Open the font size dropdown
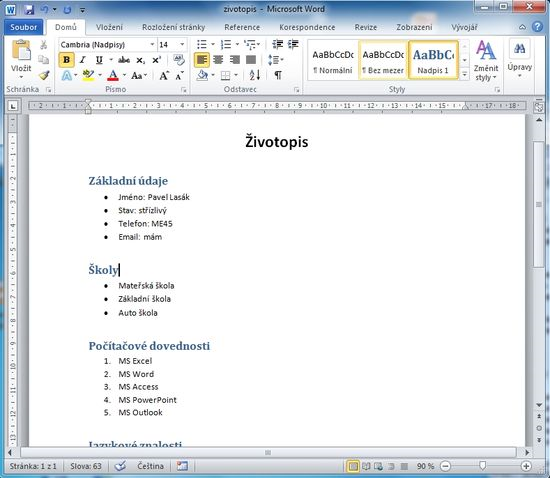The height and width of the screenshot is (478, 550). 182,45
